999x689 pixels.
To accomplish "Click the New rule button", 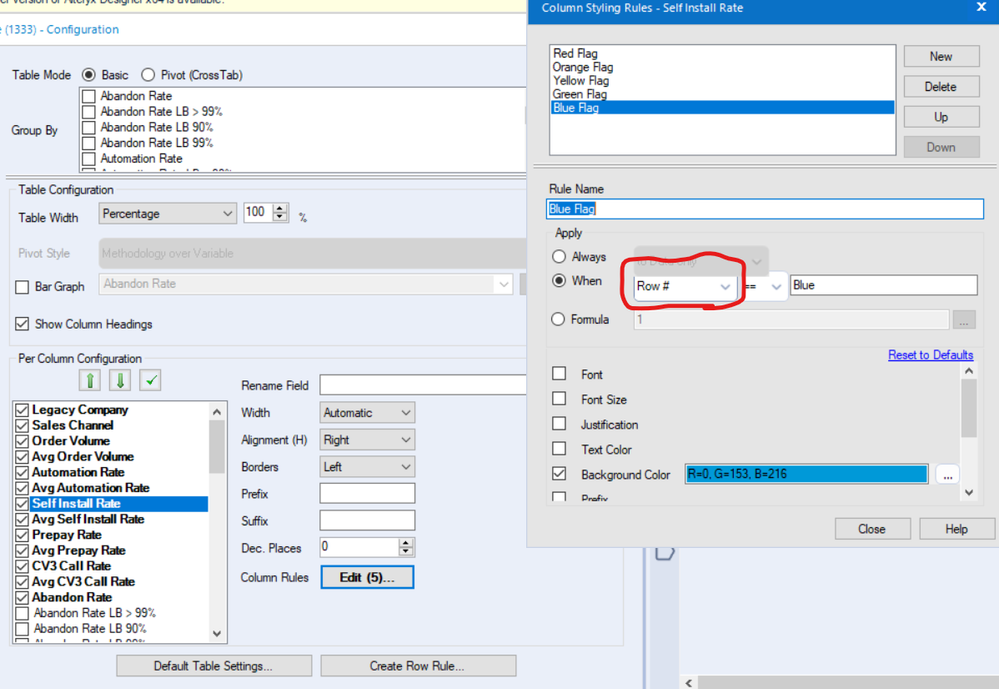I will 941,56.
